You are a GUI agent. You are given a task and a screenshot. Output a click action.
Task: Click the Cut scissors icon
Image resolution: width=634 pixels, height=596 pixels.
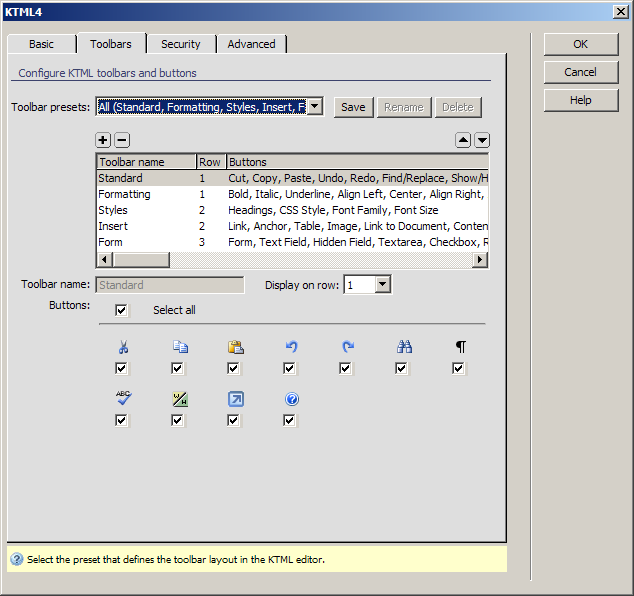coord(123,347)
